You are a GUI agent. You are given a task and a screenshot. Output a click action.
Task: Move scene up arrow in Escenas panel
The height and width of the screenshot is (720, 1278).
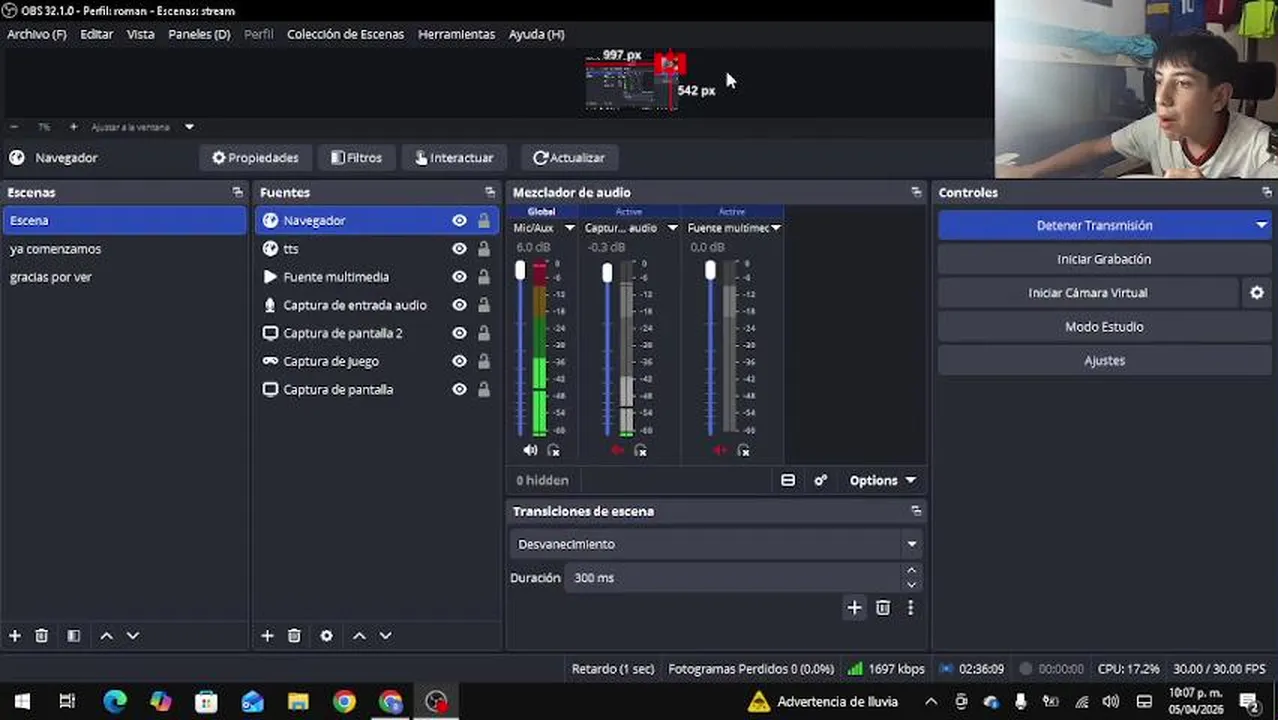pos(106,636)
